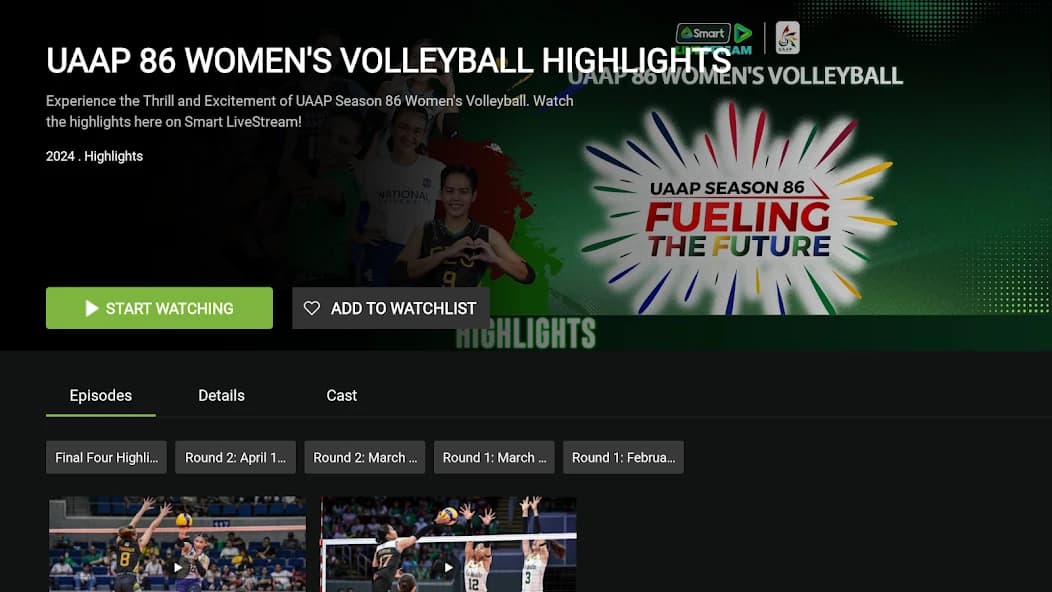
Task: Select the Final Four Highlights chip
Action: coord(107,457)
